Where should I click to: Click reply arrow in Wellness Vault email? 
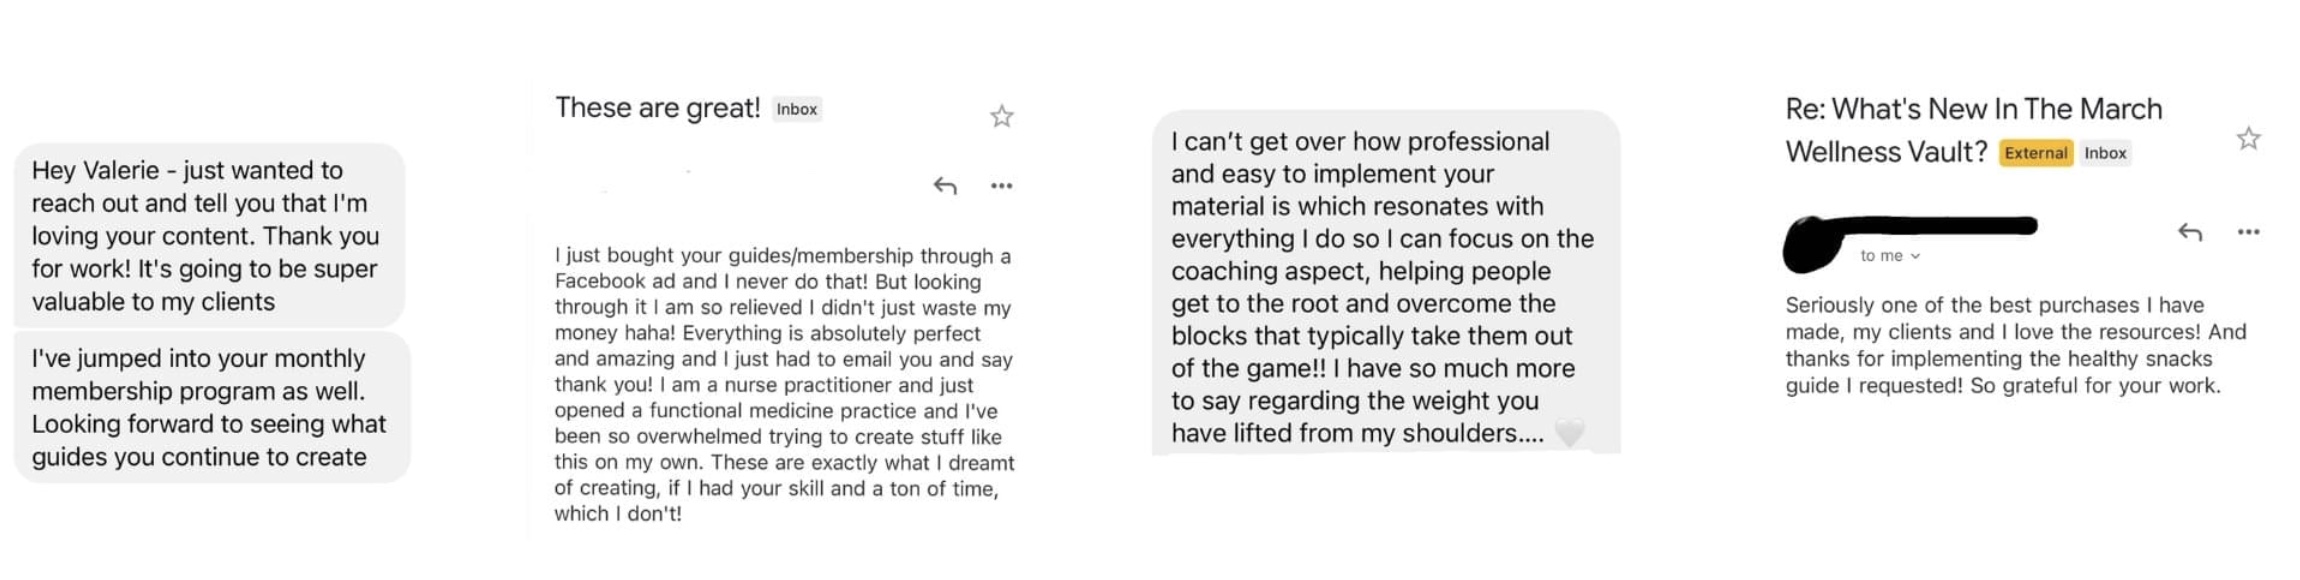[x=2190, y=232]
